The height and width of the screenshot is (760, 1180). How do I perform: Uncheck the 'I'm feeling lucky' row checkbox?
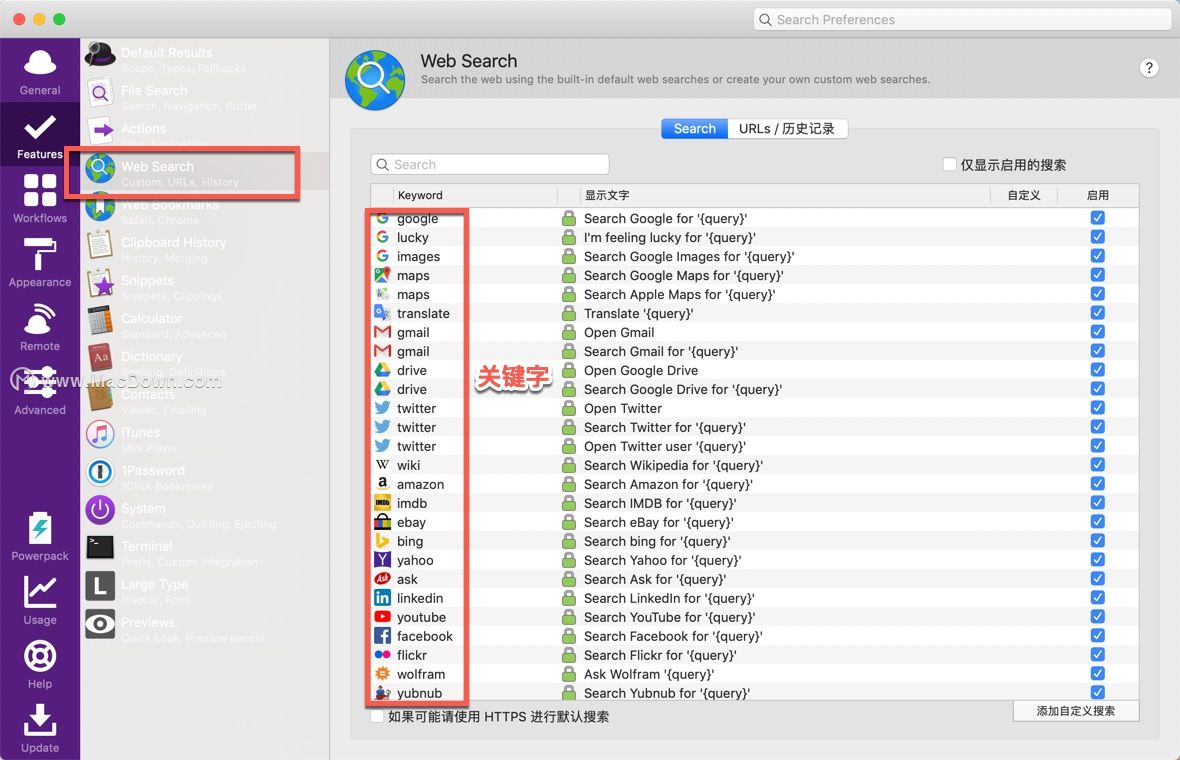click(x=1097, y=237)
